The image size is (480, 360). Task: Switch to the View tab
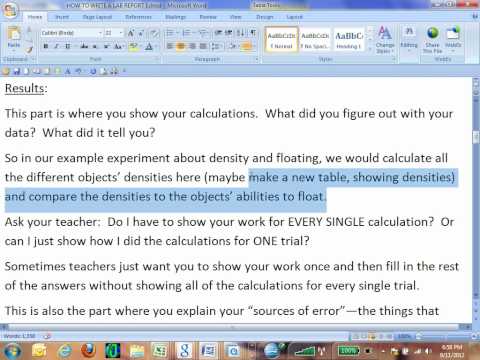click(x=236, y=17)
